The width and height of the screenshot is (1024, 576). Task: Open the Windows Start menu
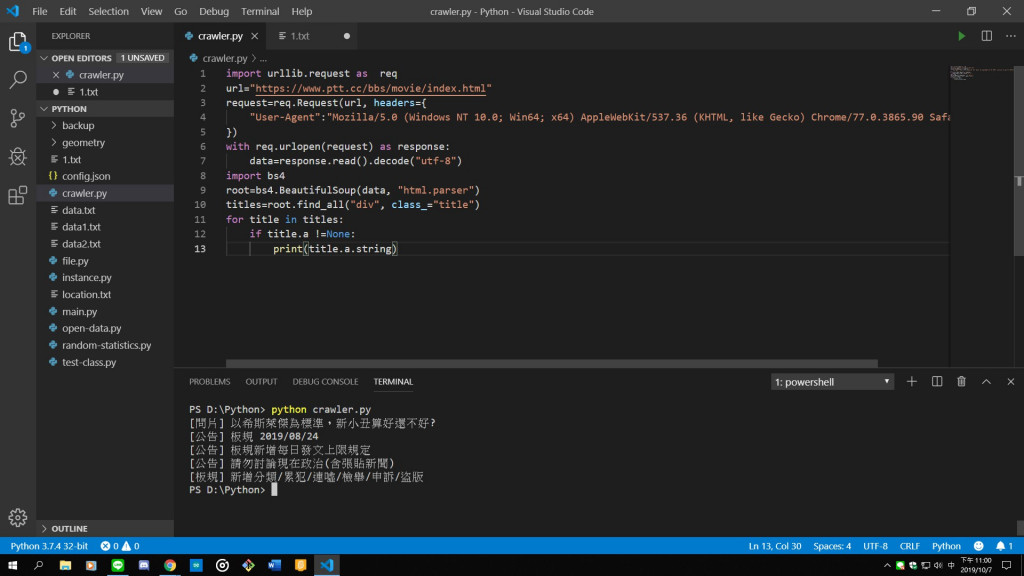pyautogui.click(x=12, y=565)
